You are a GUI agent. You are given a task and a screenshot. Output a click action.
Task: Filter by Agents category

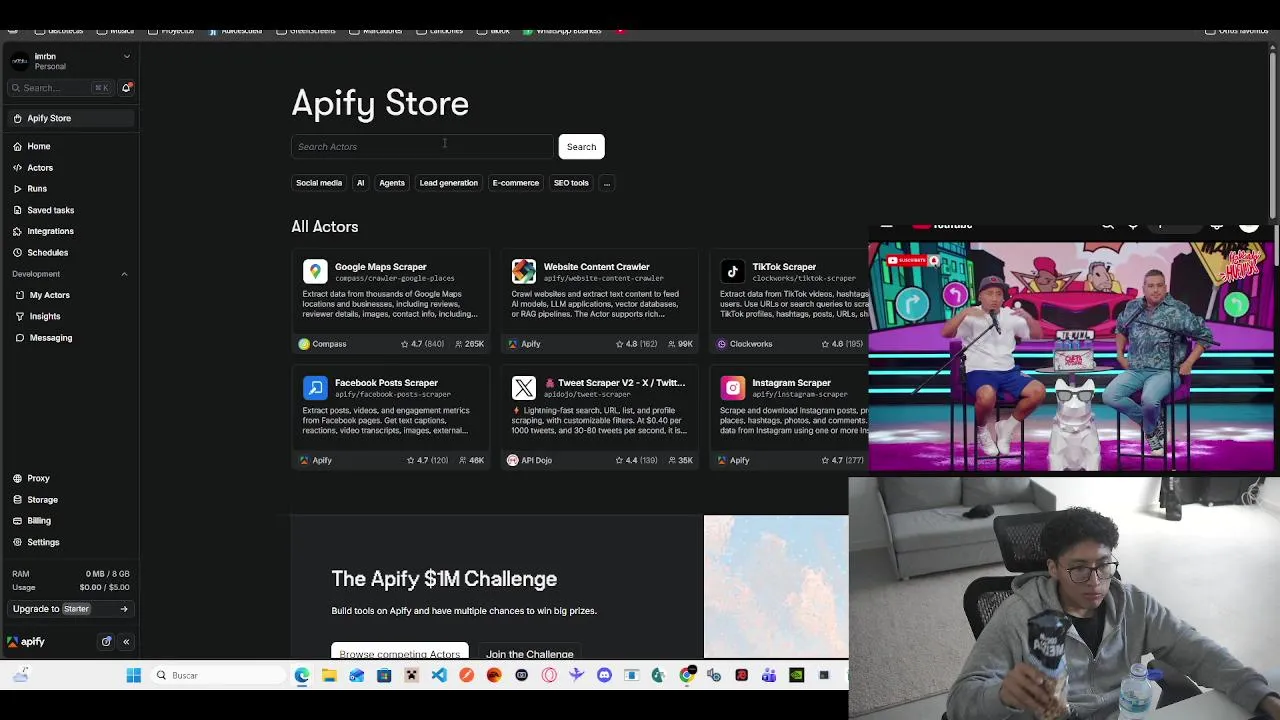click(x=392, y=183)
